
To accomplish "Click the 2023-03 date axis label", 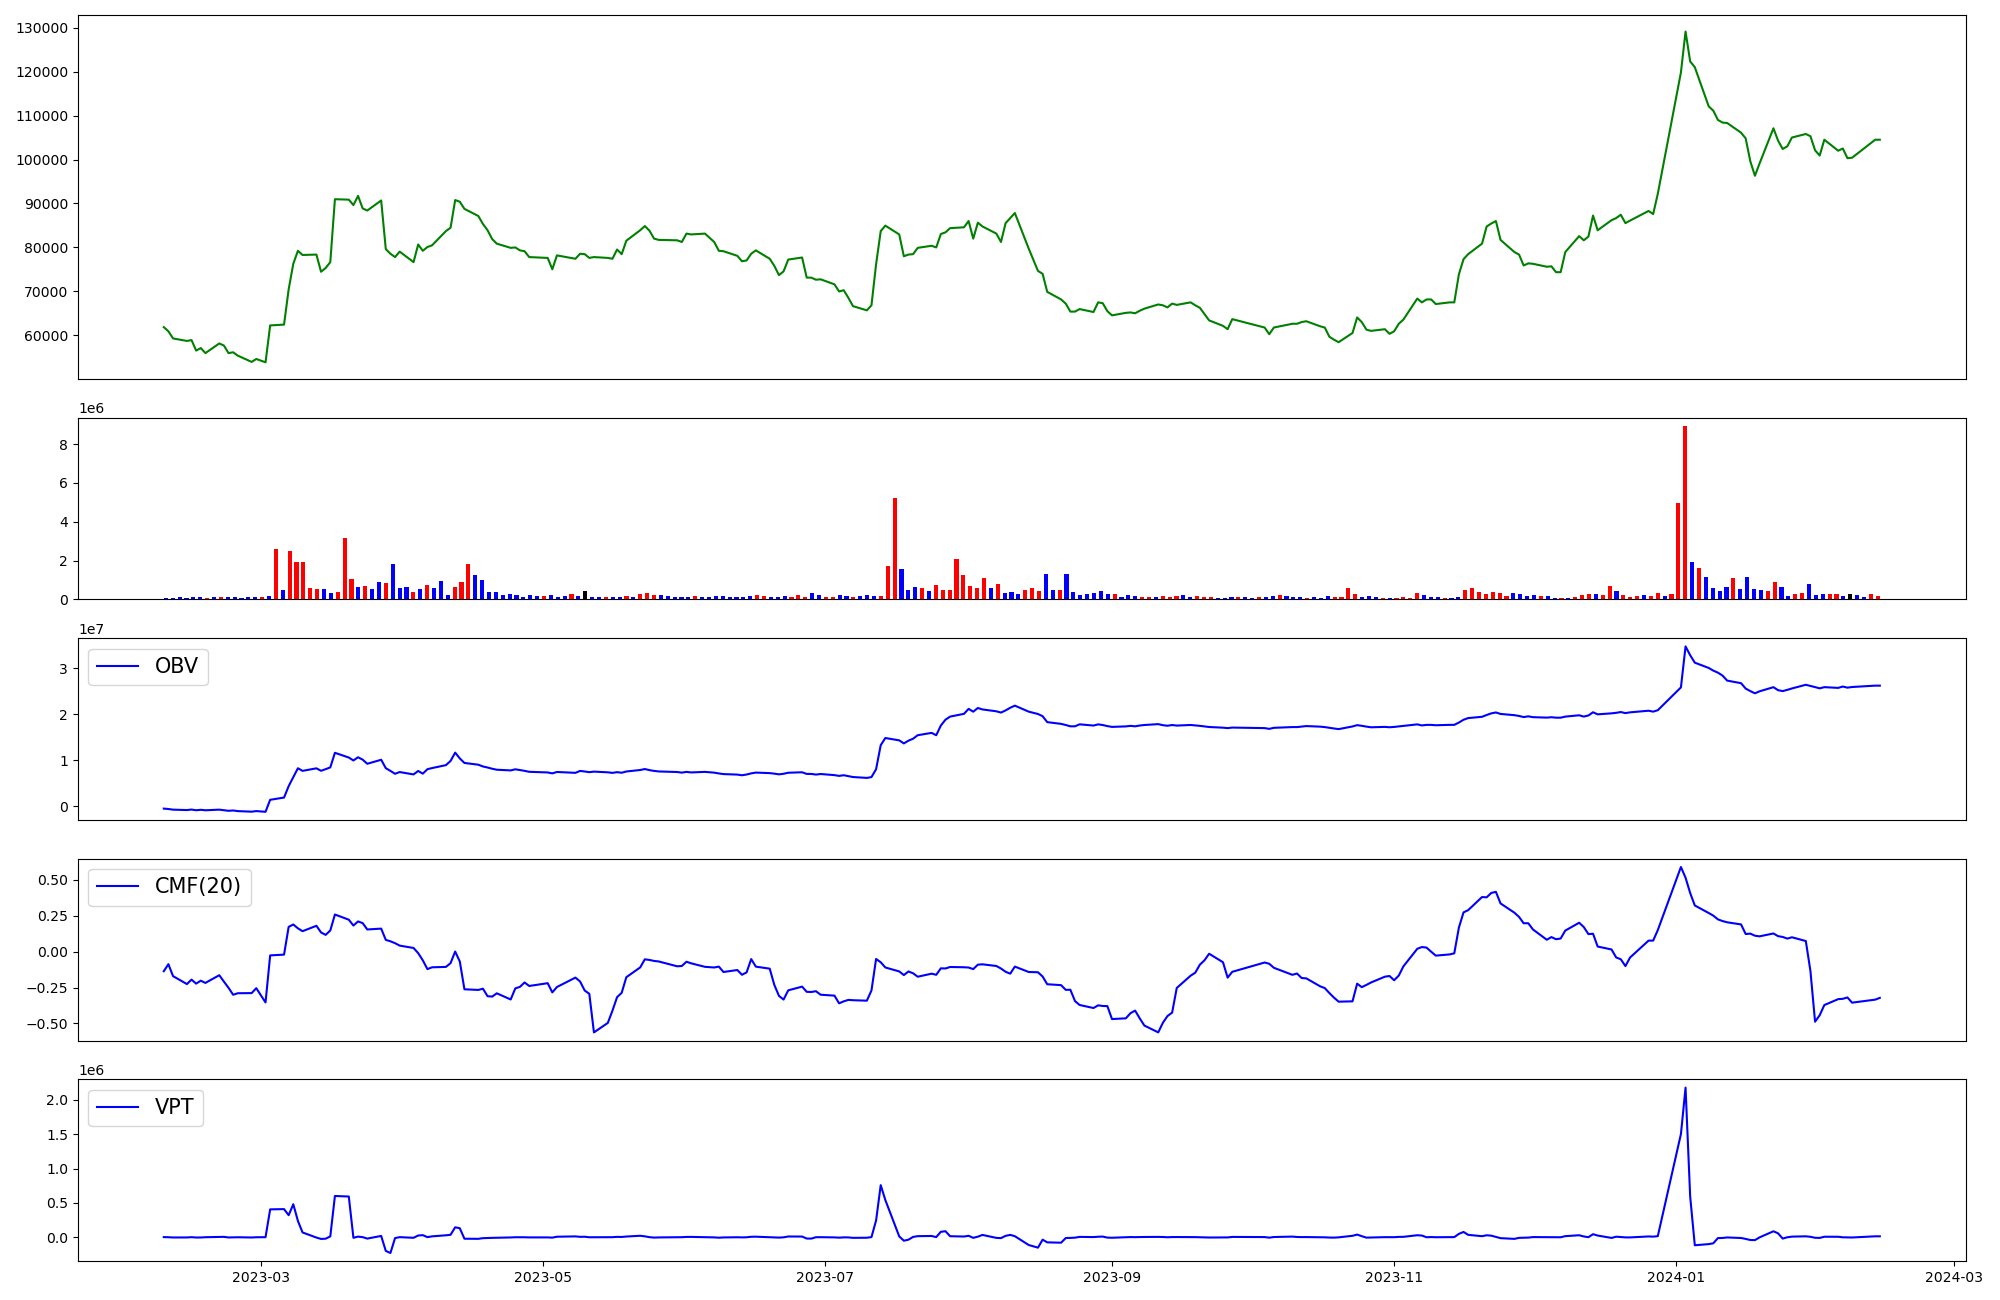I will tap(261, 1276).
